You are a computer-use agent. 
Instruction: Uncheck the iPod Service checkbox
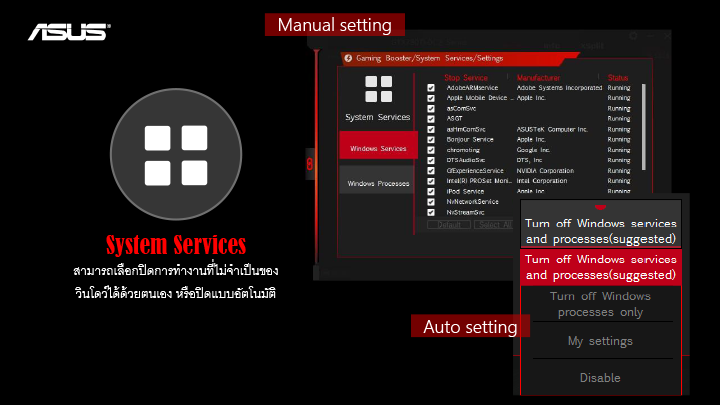tap(431, 191)
